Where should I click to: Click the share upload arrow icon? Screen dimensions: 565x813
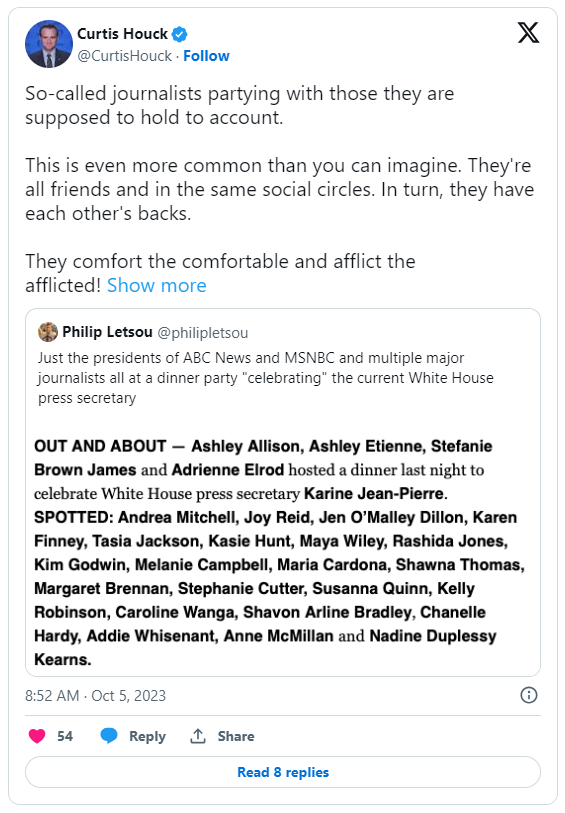pos(198,736)
